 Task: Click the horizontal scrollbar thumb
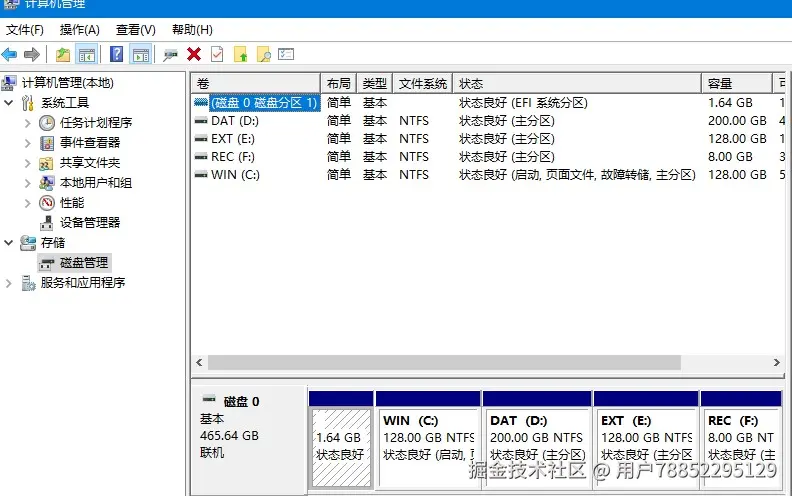click(444, 363)
